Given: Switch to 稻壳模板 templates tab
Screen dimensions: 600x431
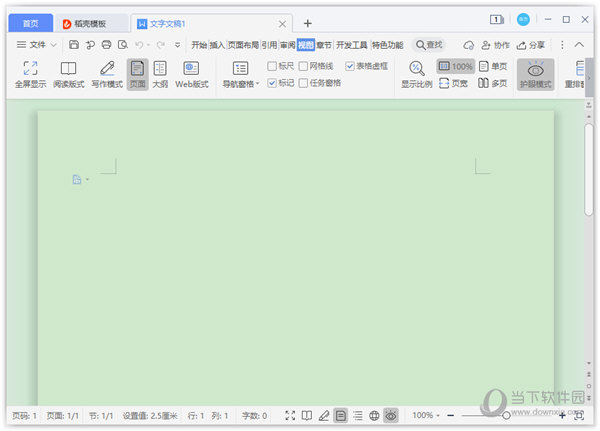Looking at the screenshot, I should [91, 24].
